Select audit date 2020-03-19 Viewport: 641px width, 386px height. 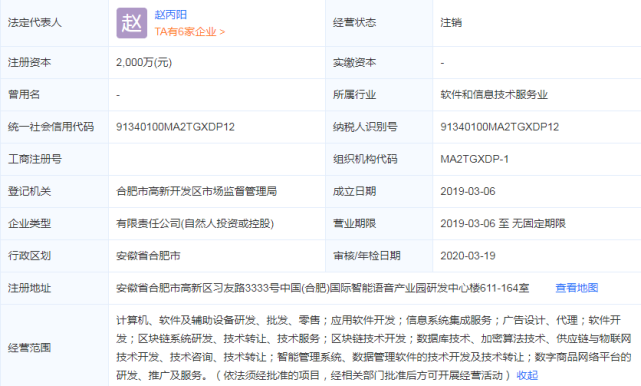(468, 256)
